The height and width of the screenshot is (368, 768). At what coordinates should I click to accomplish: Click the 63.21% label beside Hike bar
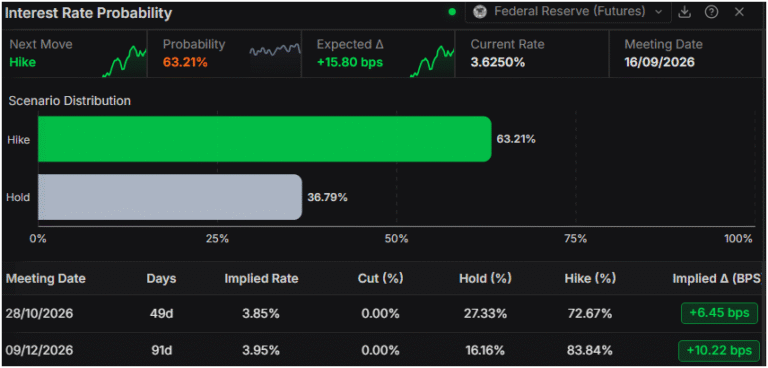coord(516,139)
